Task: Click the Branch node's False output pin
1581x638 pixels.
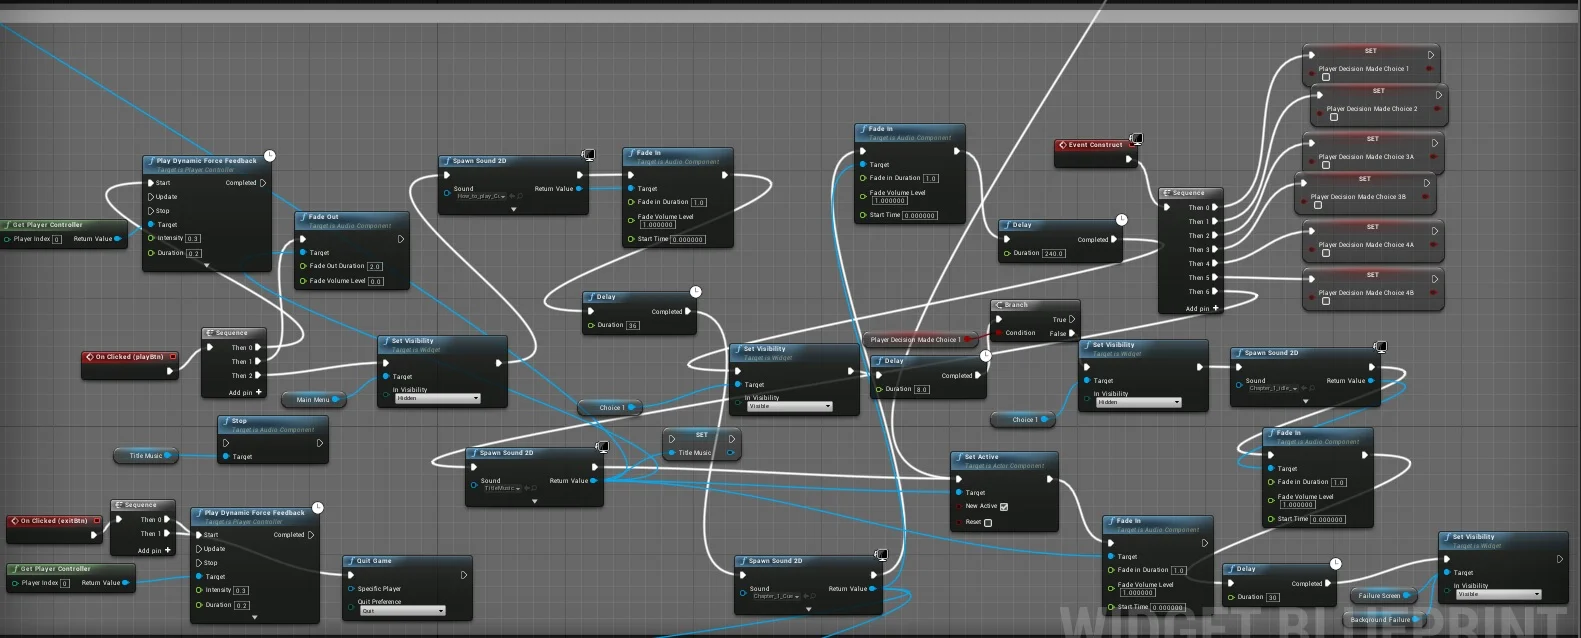Action: coord(1072,333)
